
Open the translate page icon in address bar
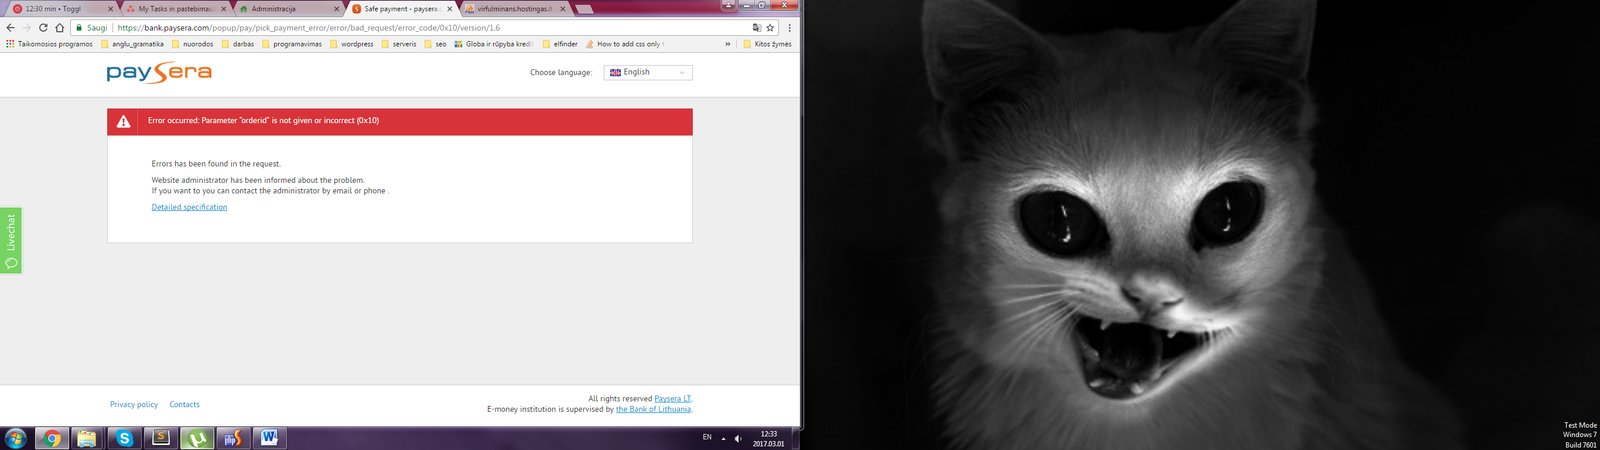tap(757, 28)
